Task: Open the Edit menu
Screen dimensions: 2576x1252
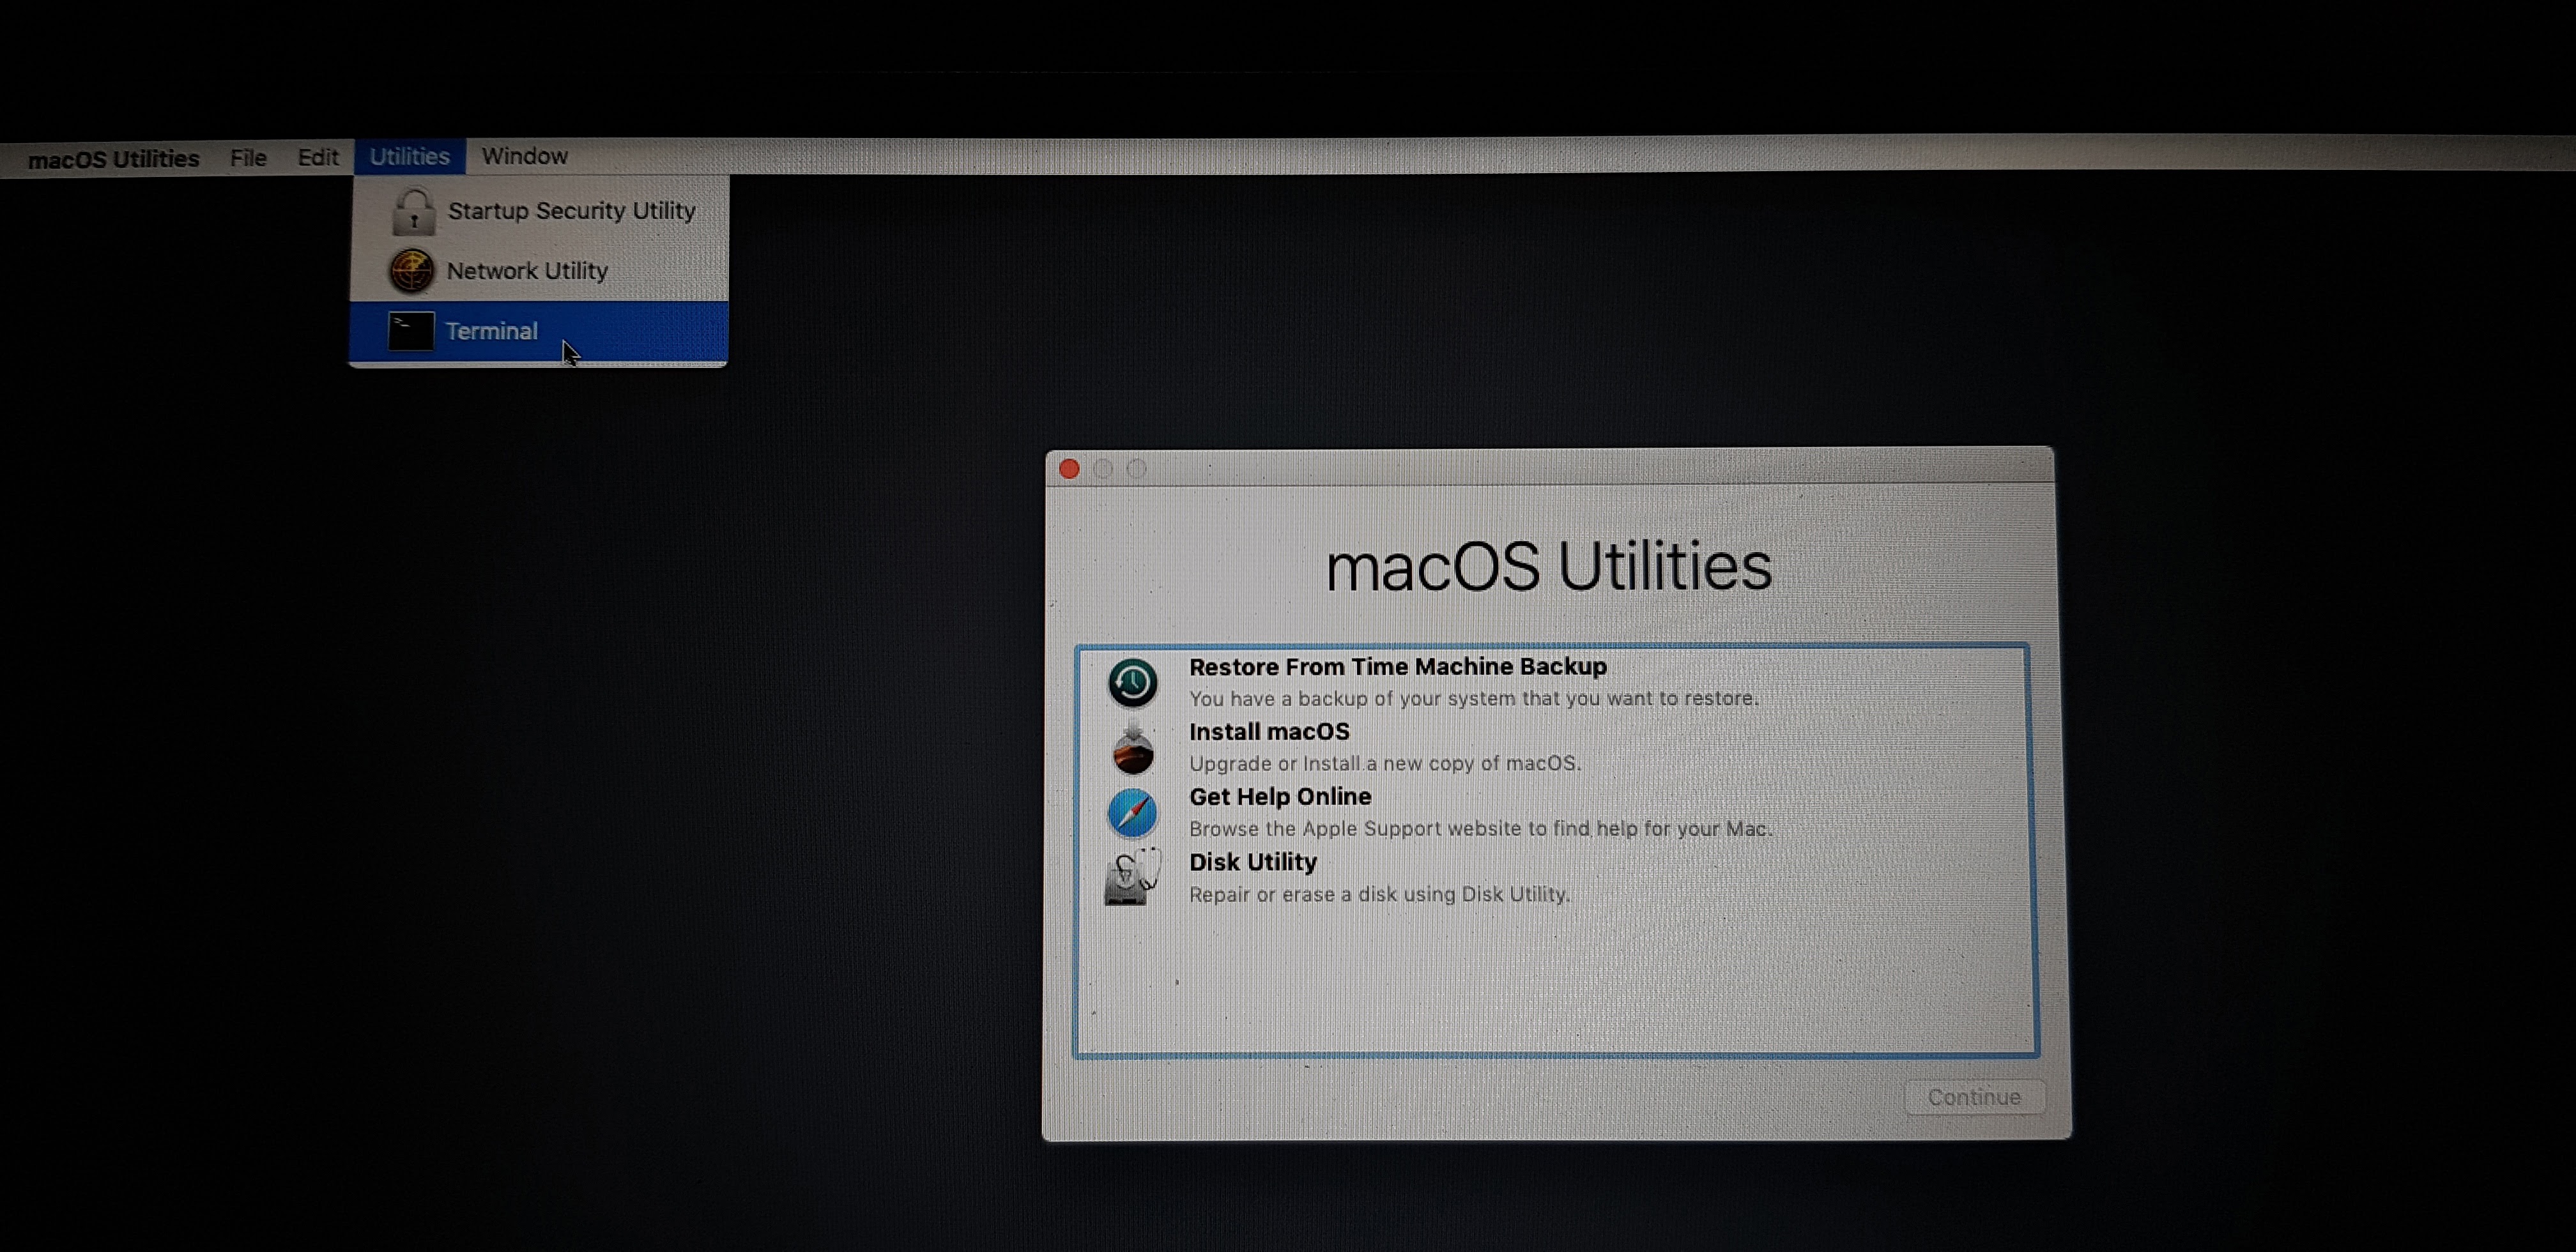Action: (x=318, y=157)
